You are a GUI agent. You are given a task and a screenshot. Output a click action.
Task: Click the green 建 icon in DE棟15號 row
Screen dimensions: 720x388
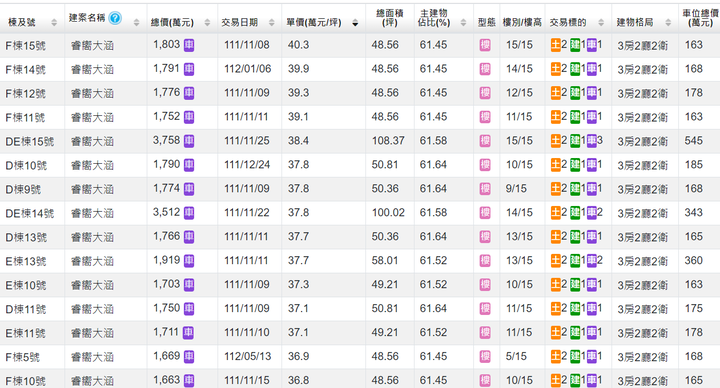tap(575, 141)
